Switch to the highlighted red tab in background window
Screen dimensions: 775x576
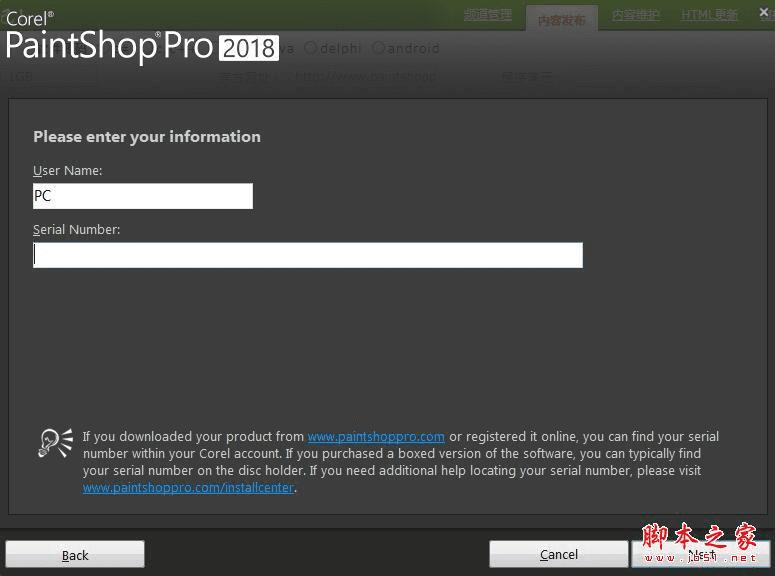click(561, 19)
